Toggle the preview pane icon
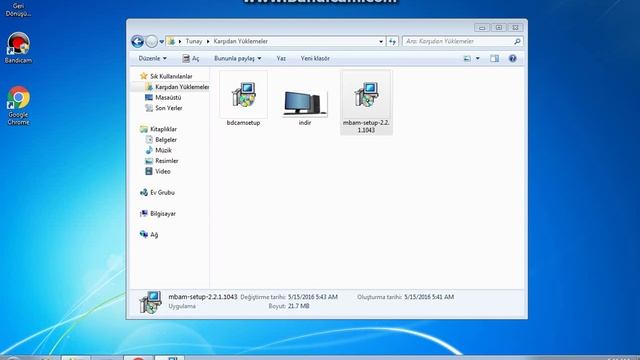Viewport: 640px width, 360px height. coord(494,58)
